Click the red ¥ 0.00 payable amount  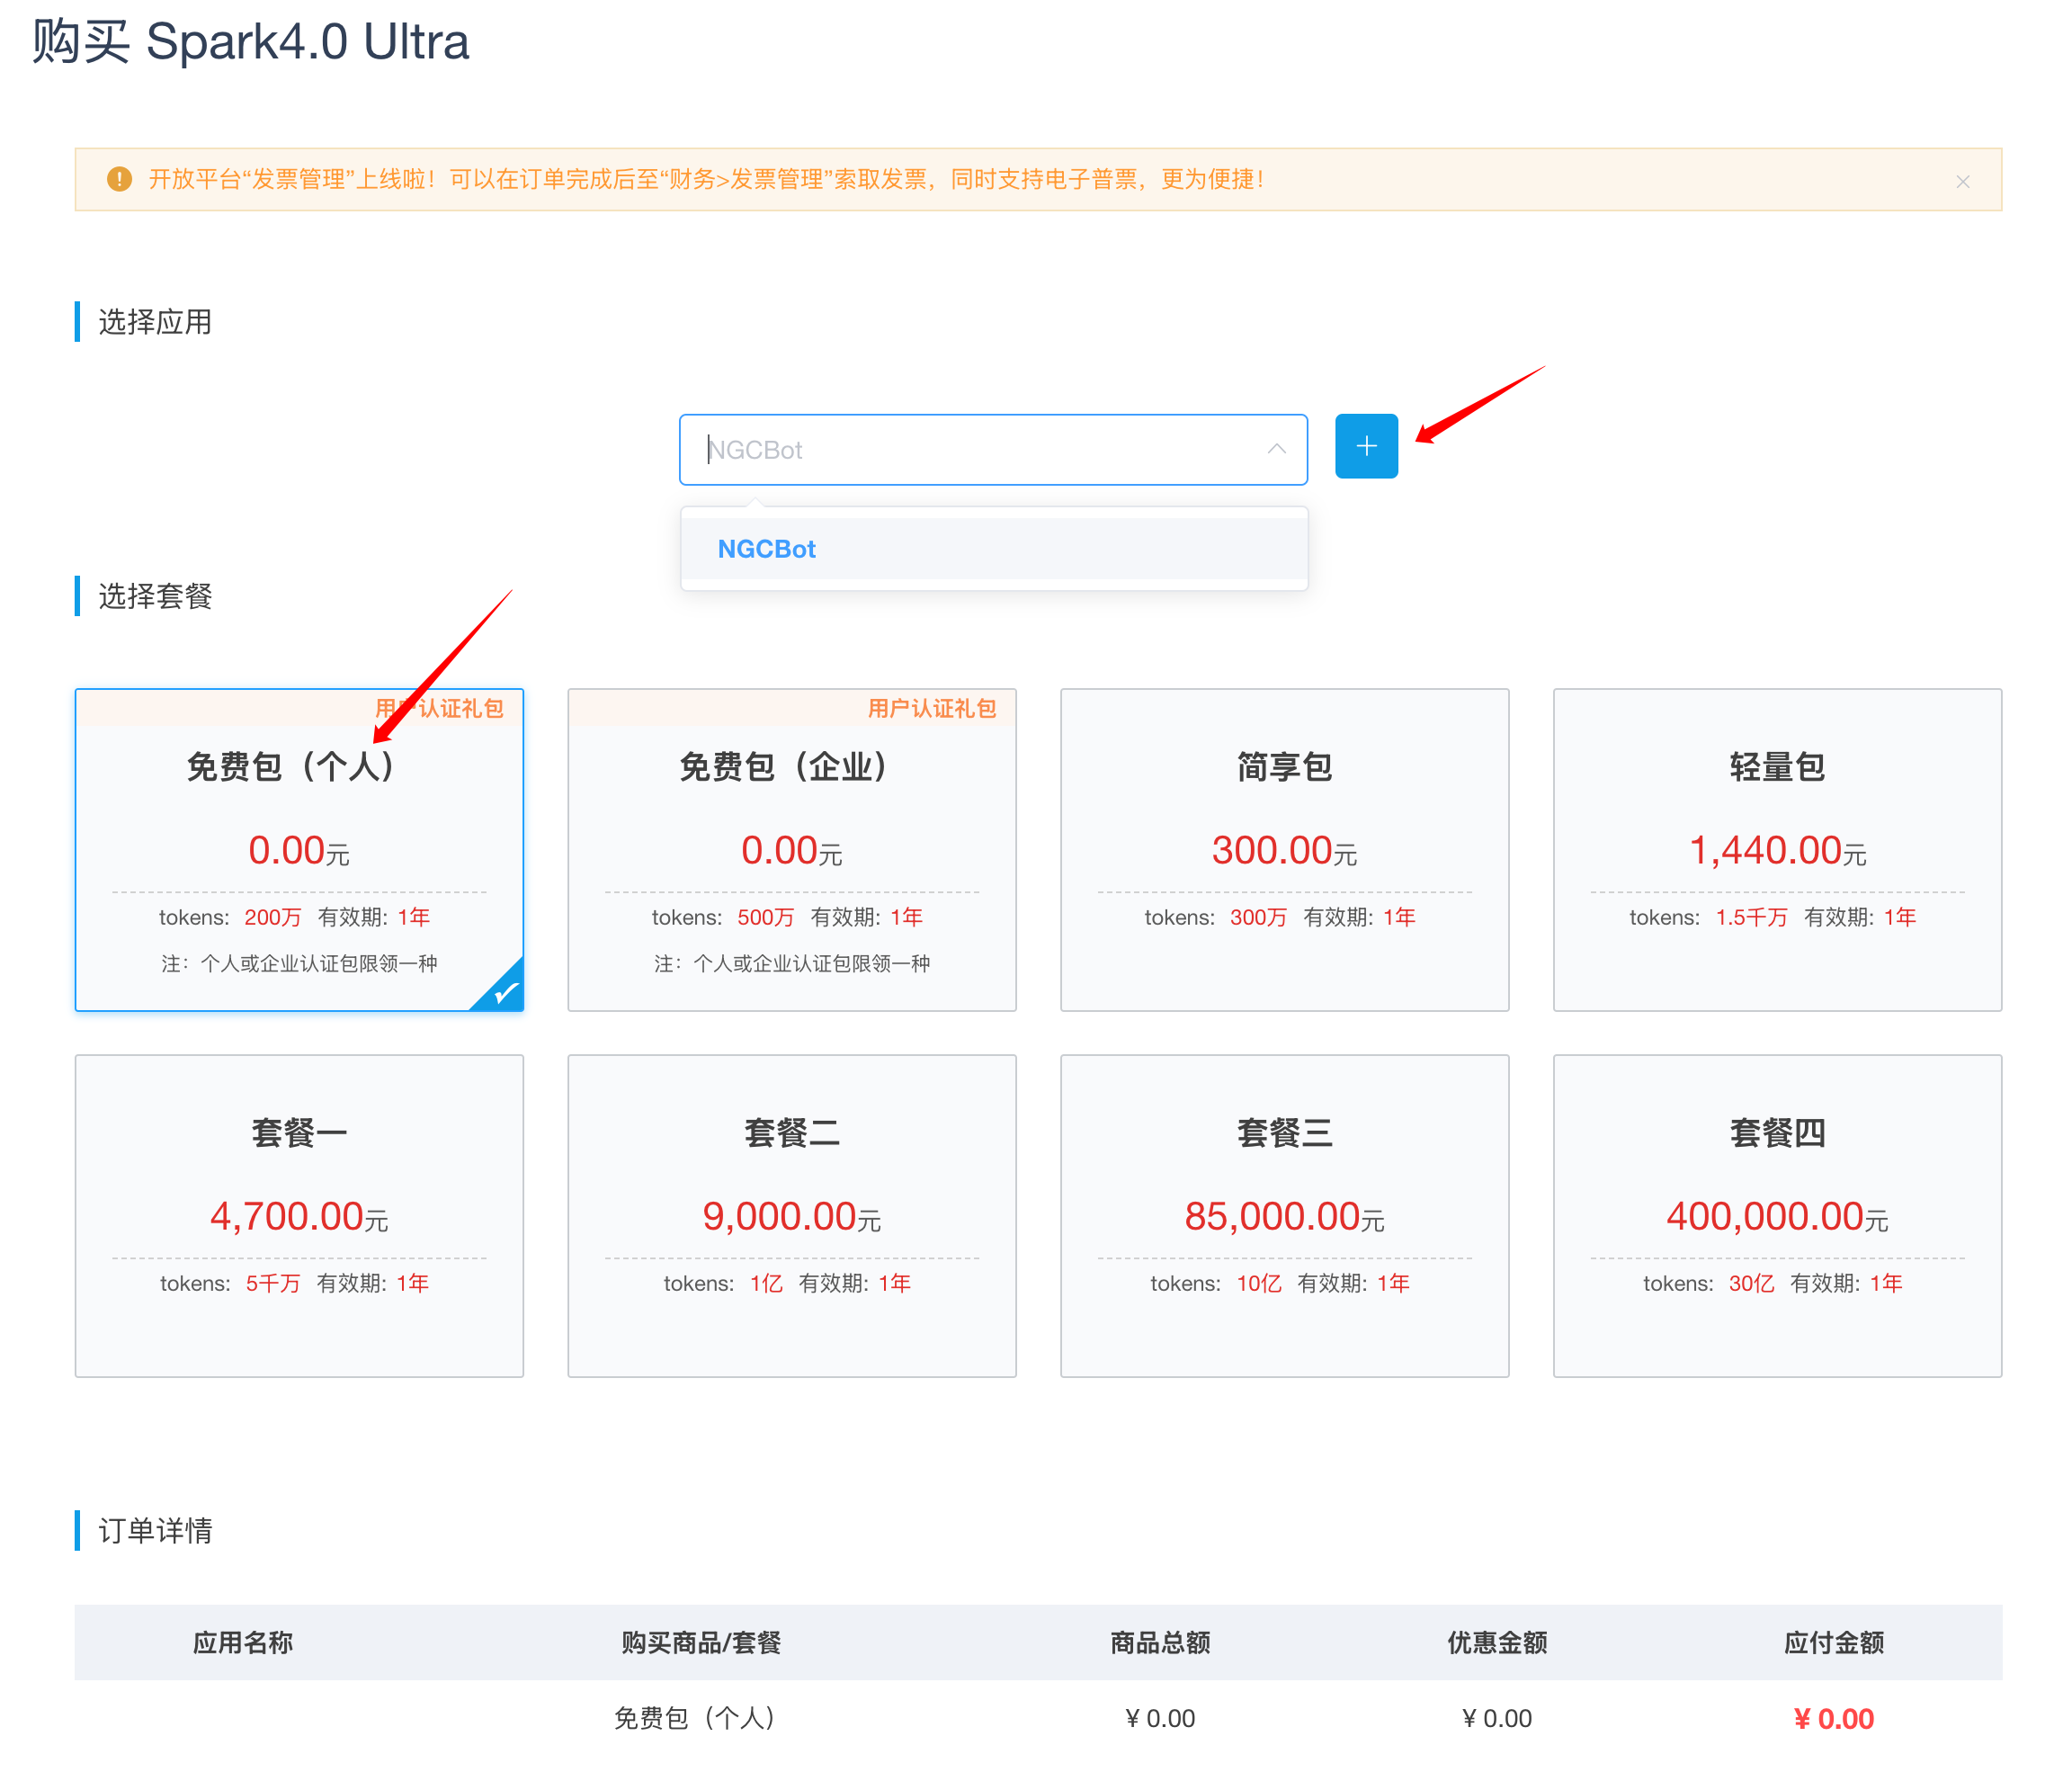tap(1833, 1718)
